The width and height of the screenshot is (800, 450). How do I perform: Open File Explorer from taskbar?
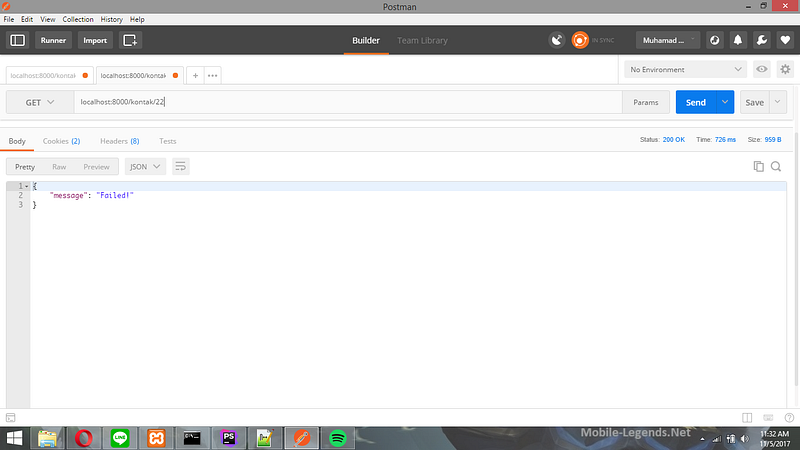47,438
